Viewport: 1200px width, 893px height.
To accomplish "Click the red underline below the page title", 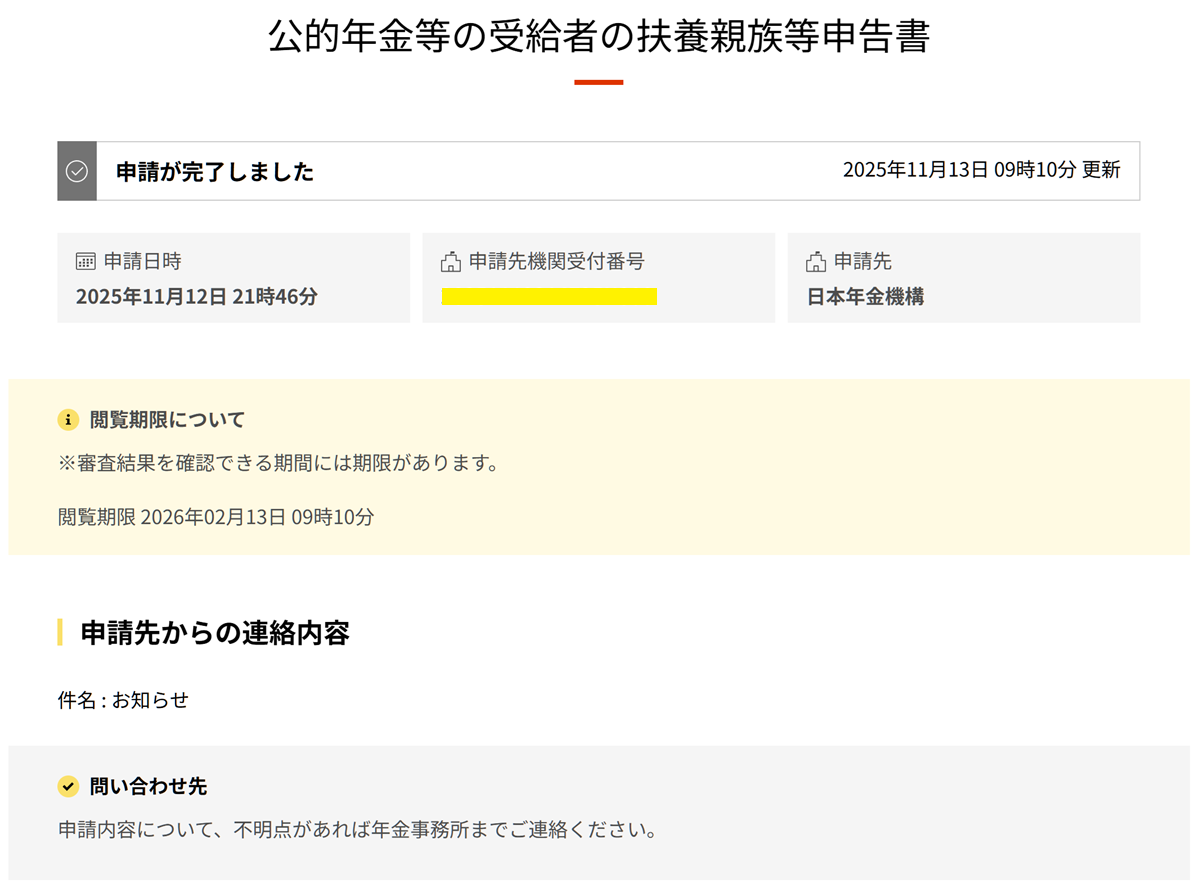I will click(598, 82).
